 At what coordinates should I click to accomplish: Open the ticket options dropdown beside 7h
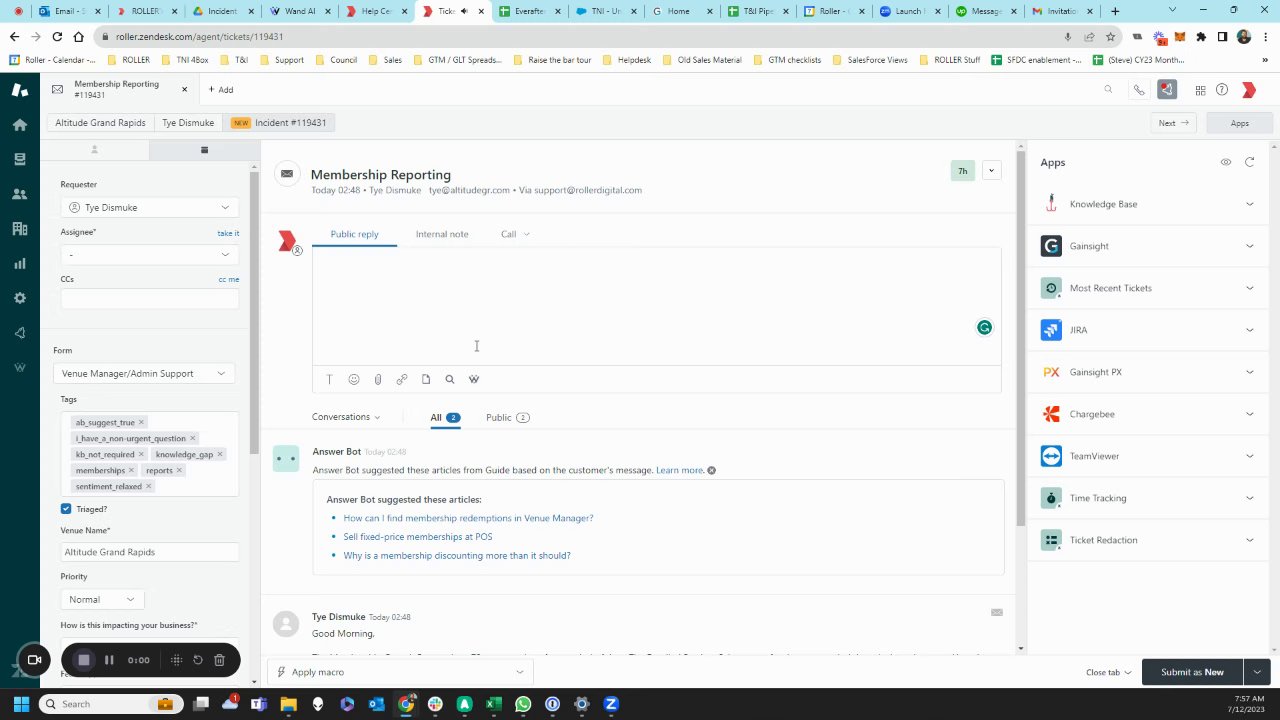pos(991,171)
